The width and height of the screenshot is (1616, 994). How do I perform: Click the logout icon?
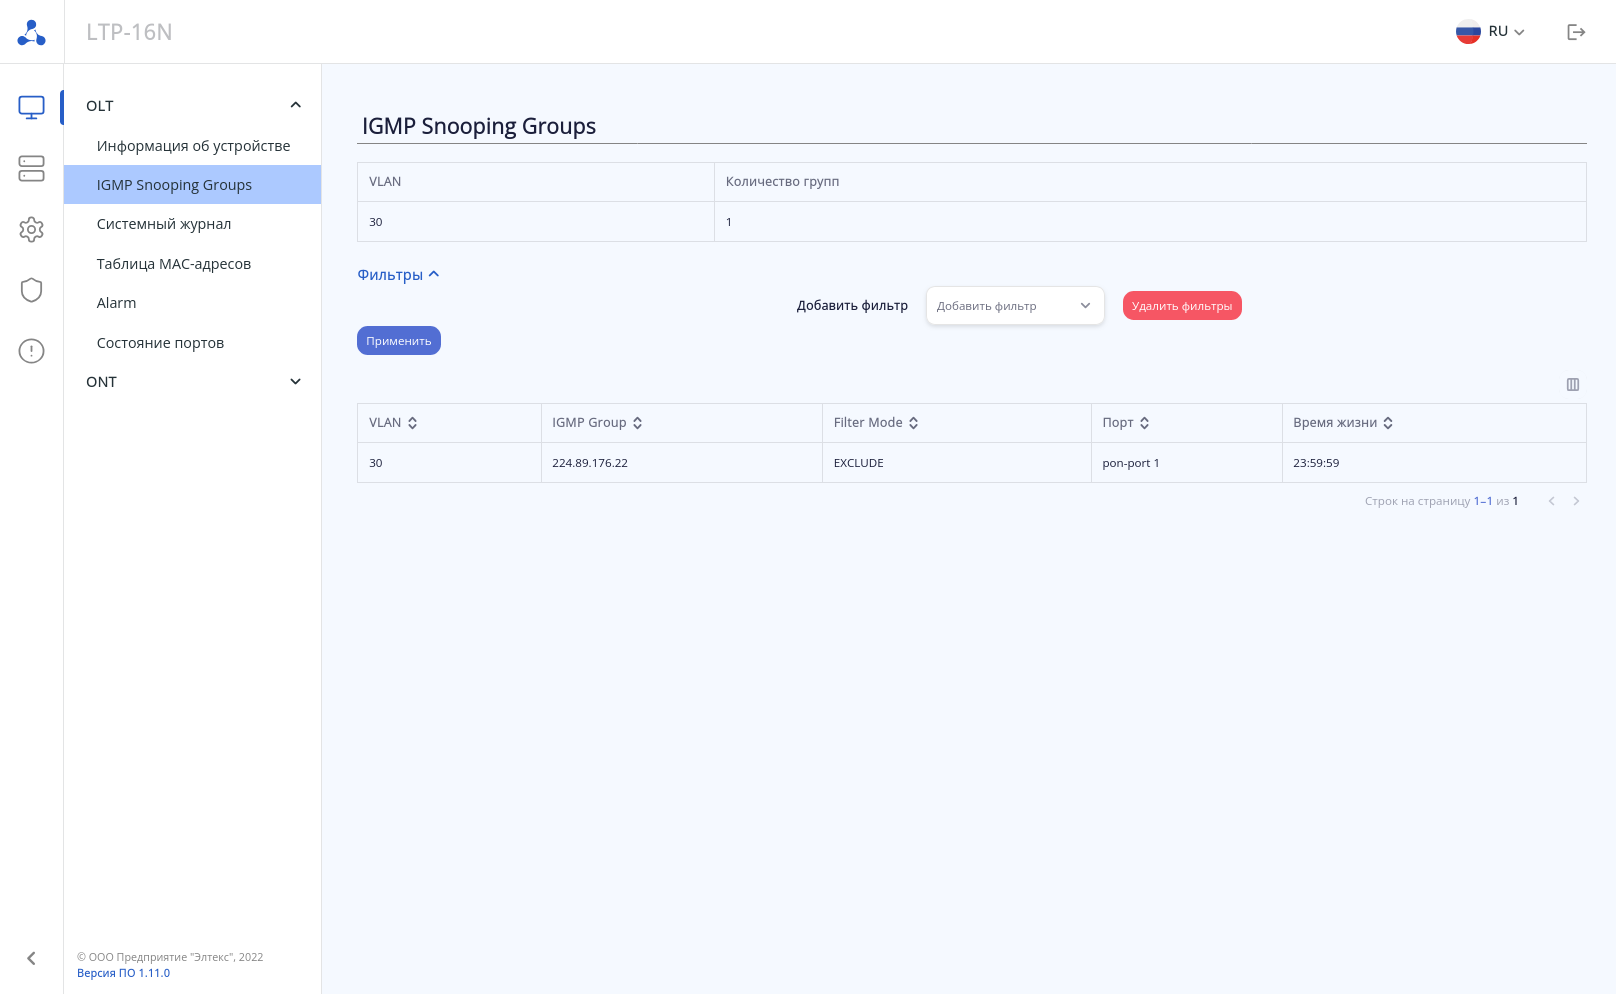pos(1576,32)
